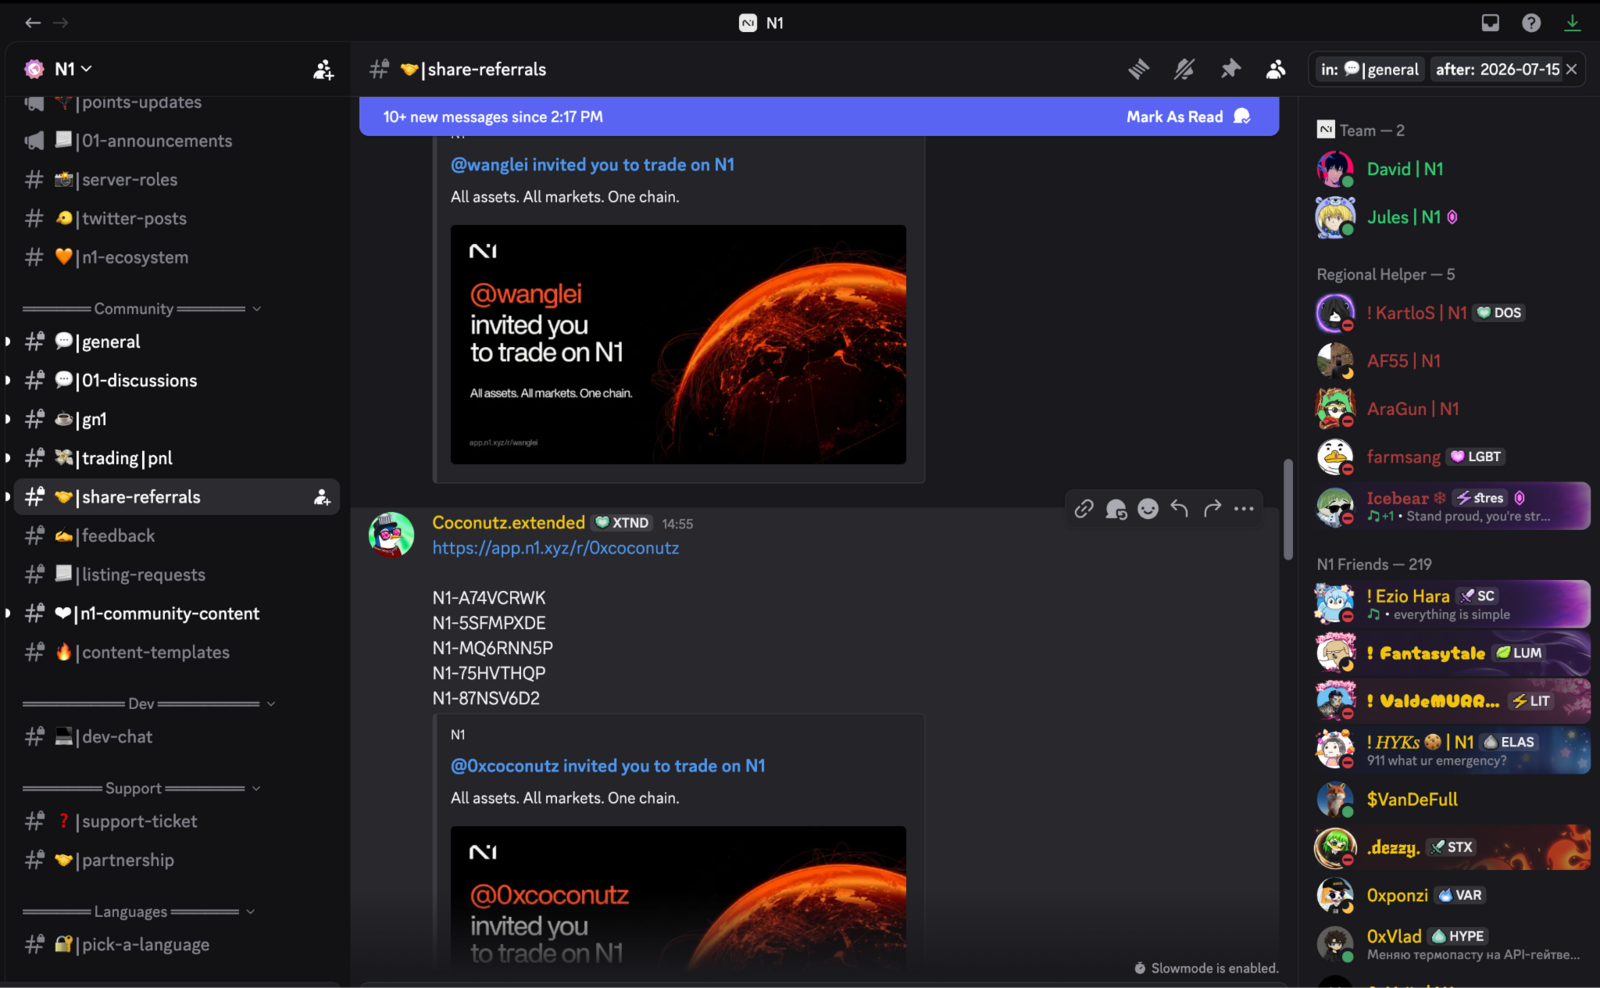Open the Threads icon in channel header
This screenshot has width=1600, height=988.
(1139, 69)
